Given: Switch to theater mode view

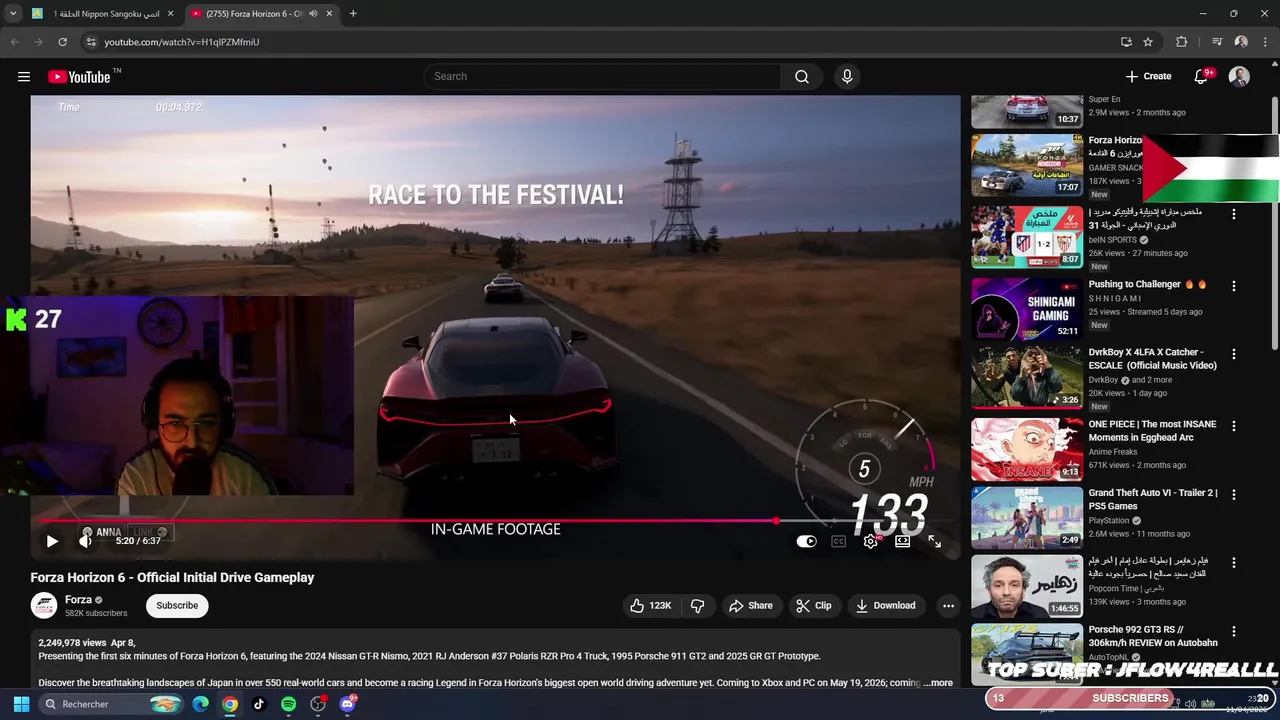Looking at the screenshot, I should click(x=902, y=541).
